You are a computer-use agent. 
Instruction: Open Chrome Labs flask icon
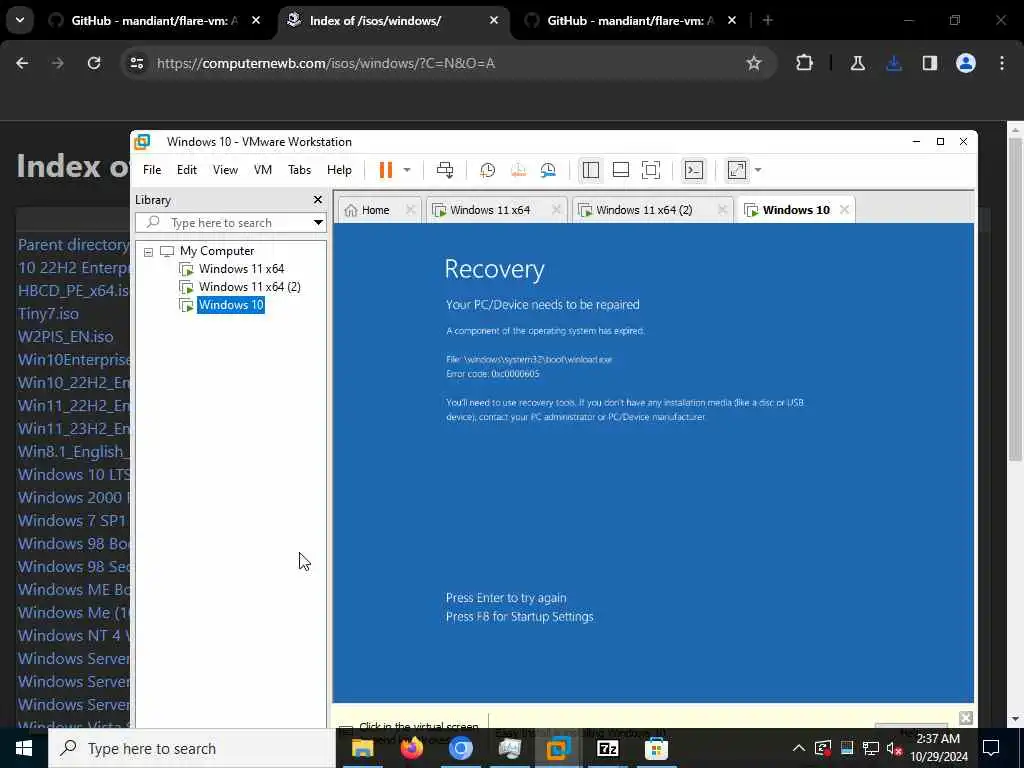coord(857,63)
